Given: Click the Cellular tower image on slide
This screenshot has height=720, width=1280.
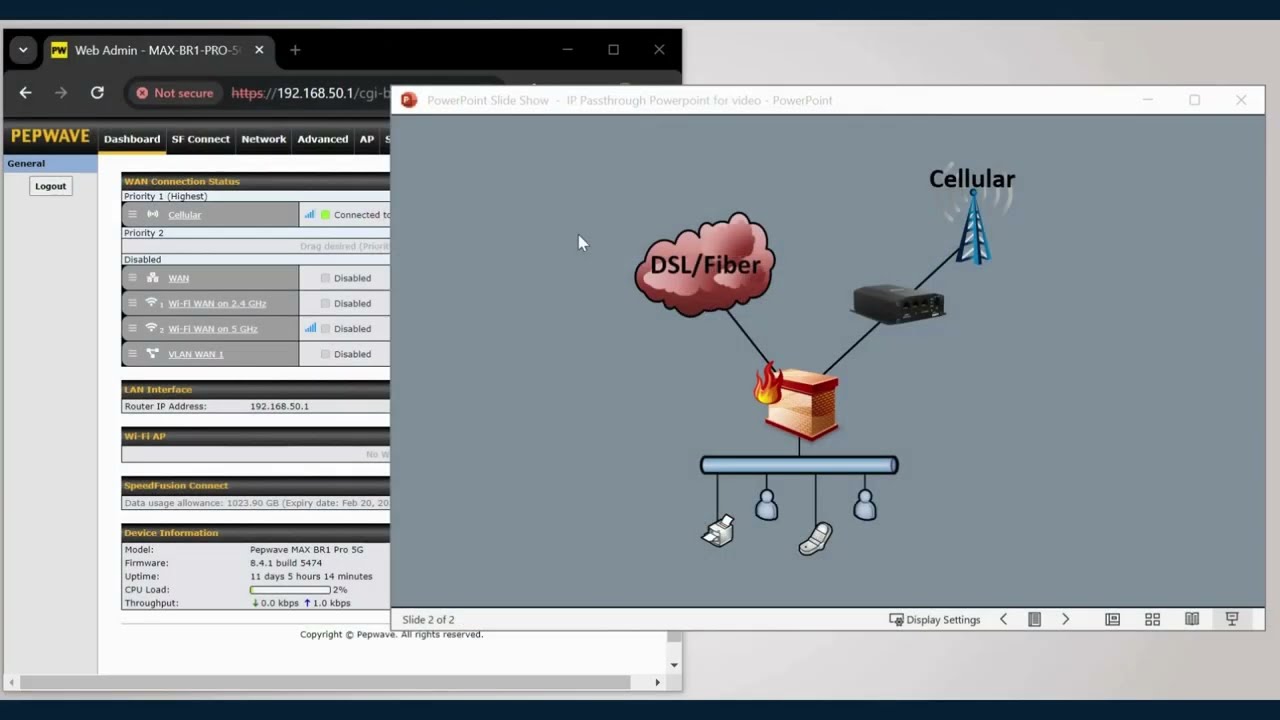Looking at the screenshot, I should point(973,225).
